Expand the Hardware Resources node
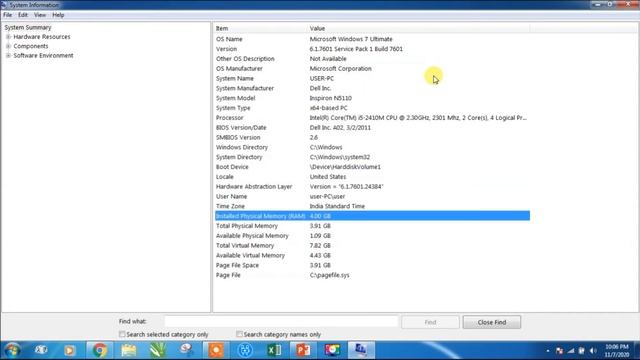 point(8,37)
